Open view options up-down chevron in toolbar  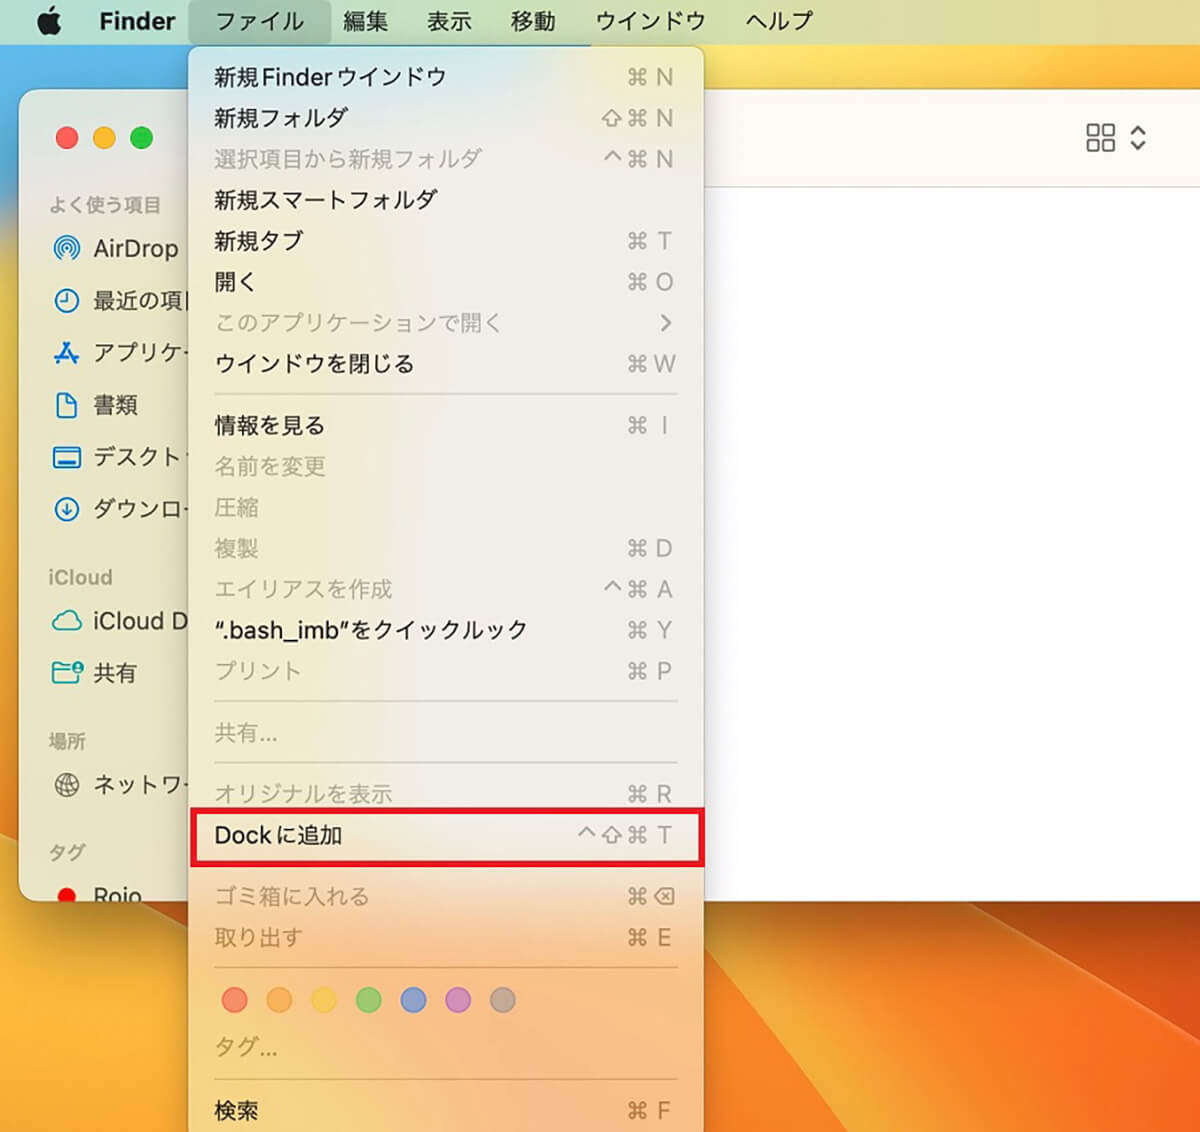coord(1138,138)
